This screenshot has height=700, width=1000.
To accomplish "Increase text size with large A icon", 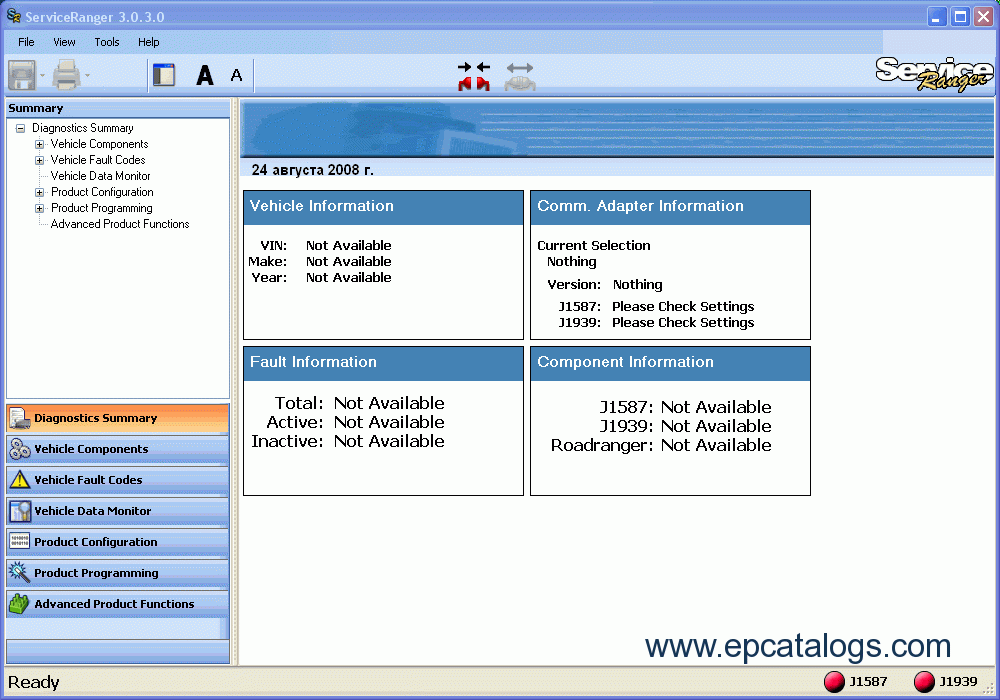I will (205, 75).
